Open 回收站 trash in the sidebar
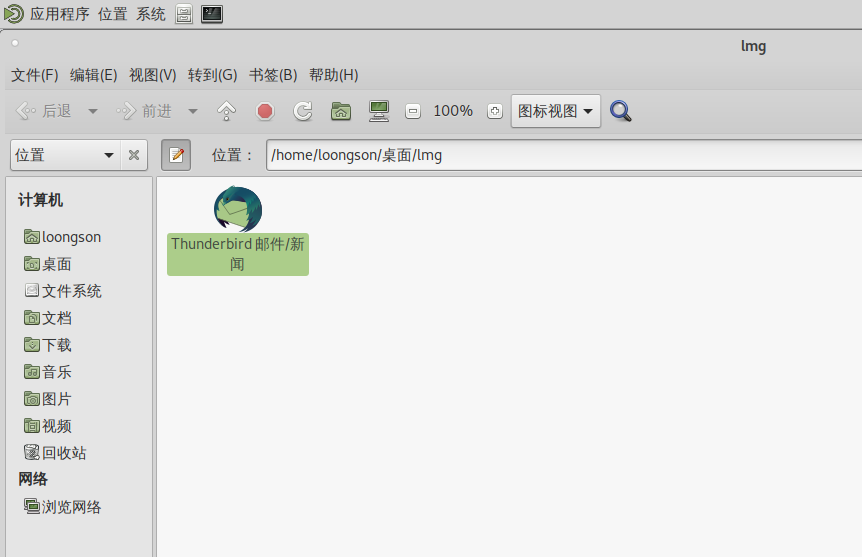Viewport: 862px width, 557px height. [x=55, y=453]
